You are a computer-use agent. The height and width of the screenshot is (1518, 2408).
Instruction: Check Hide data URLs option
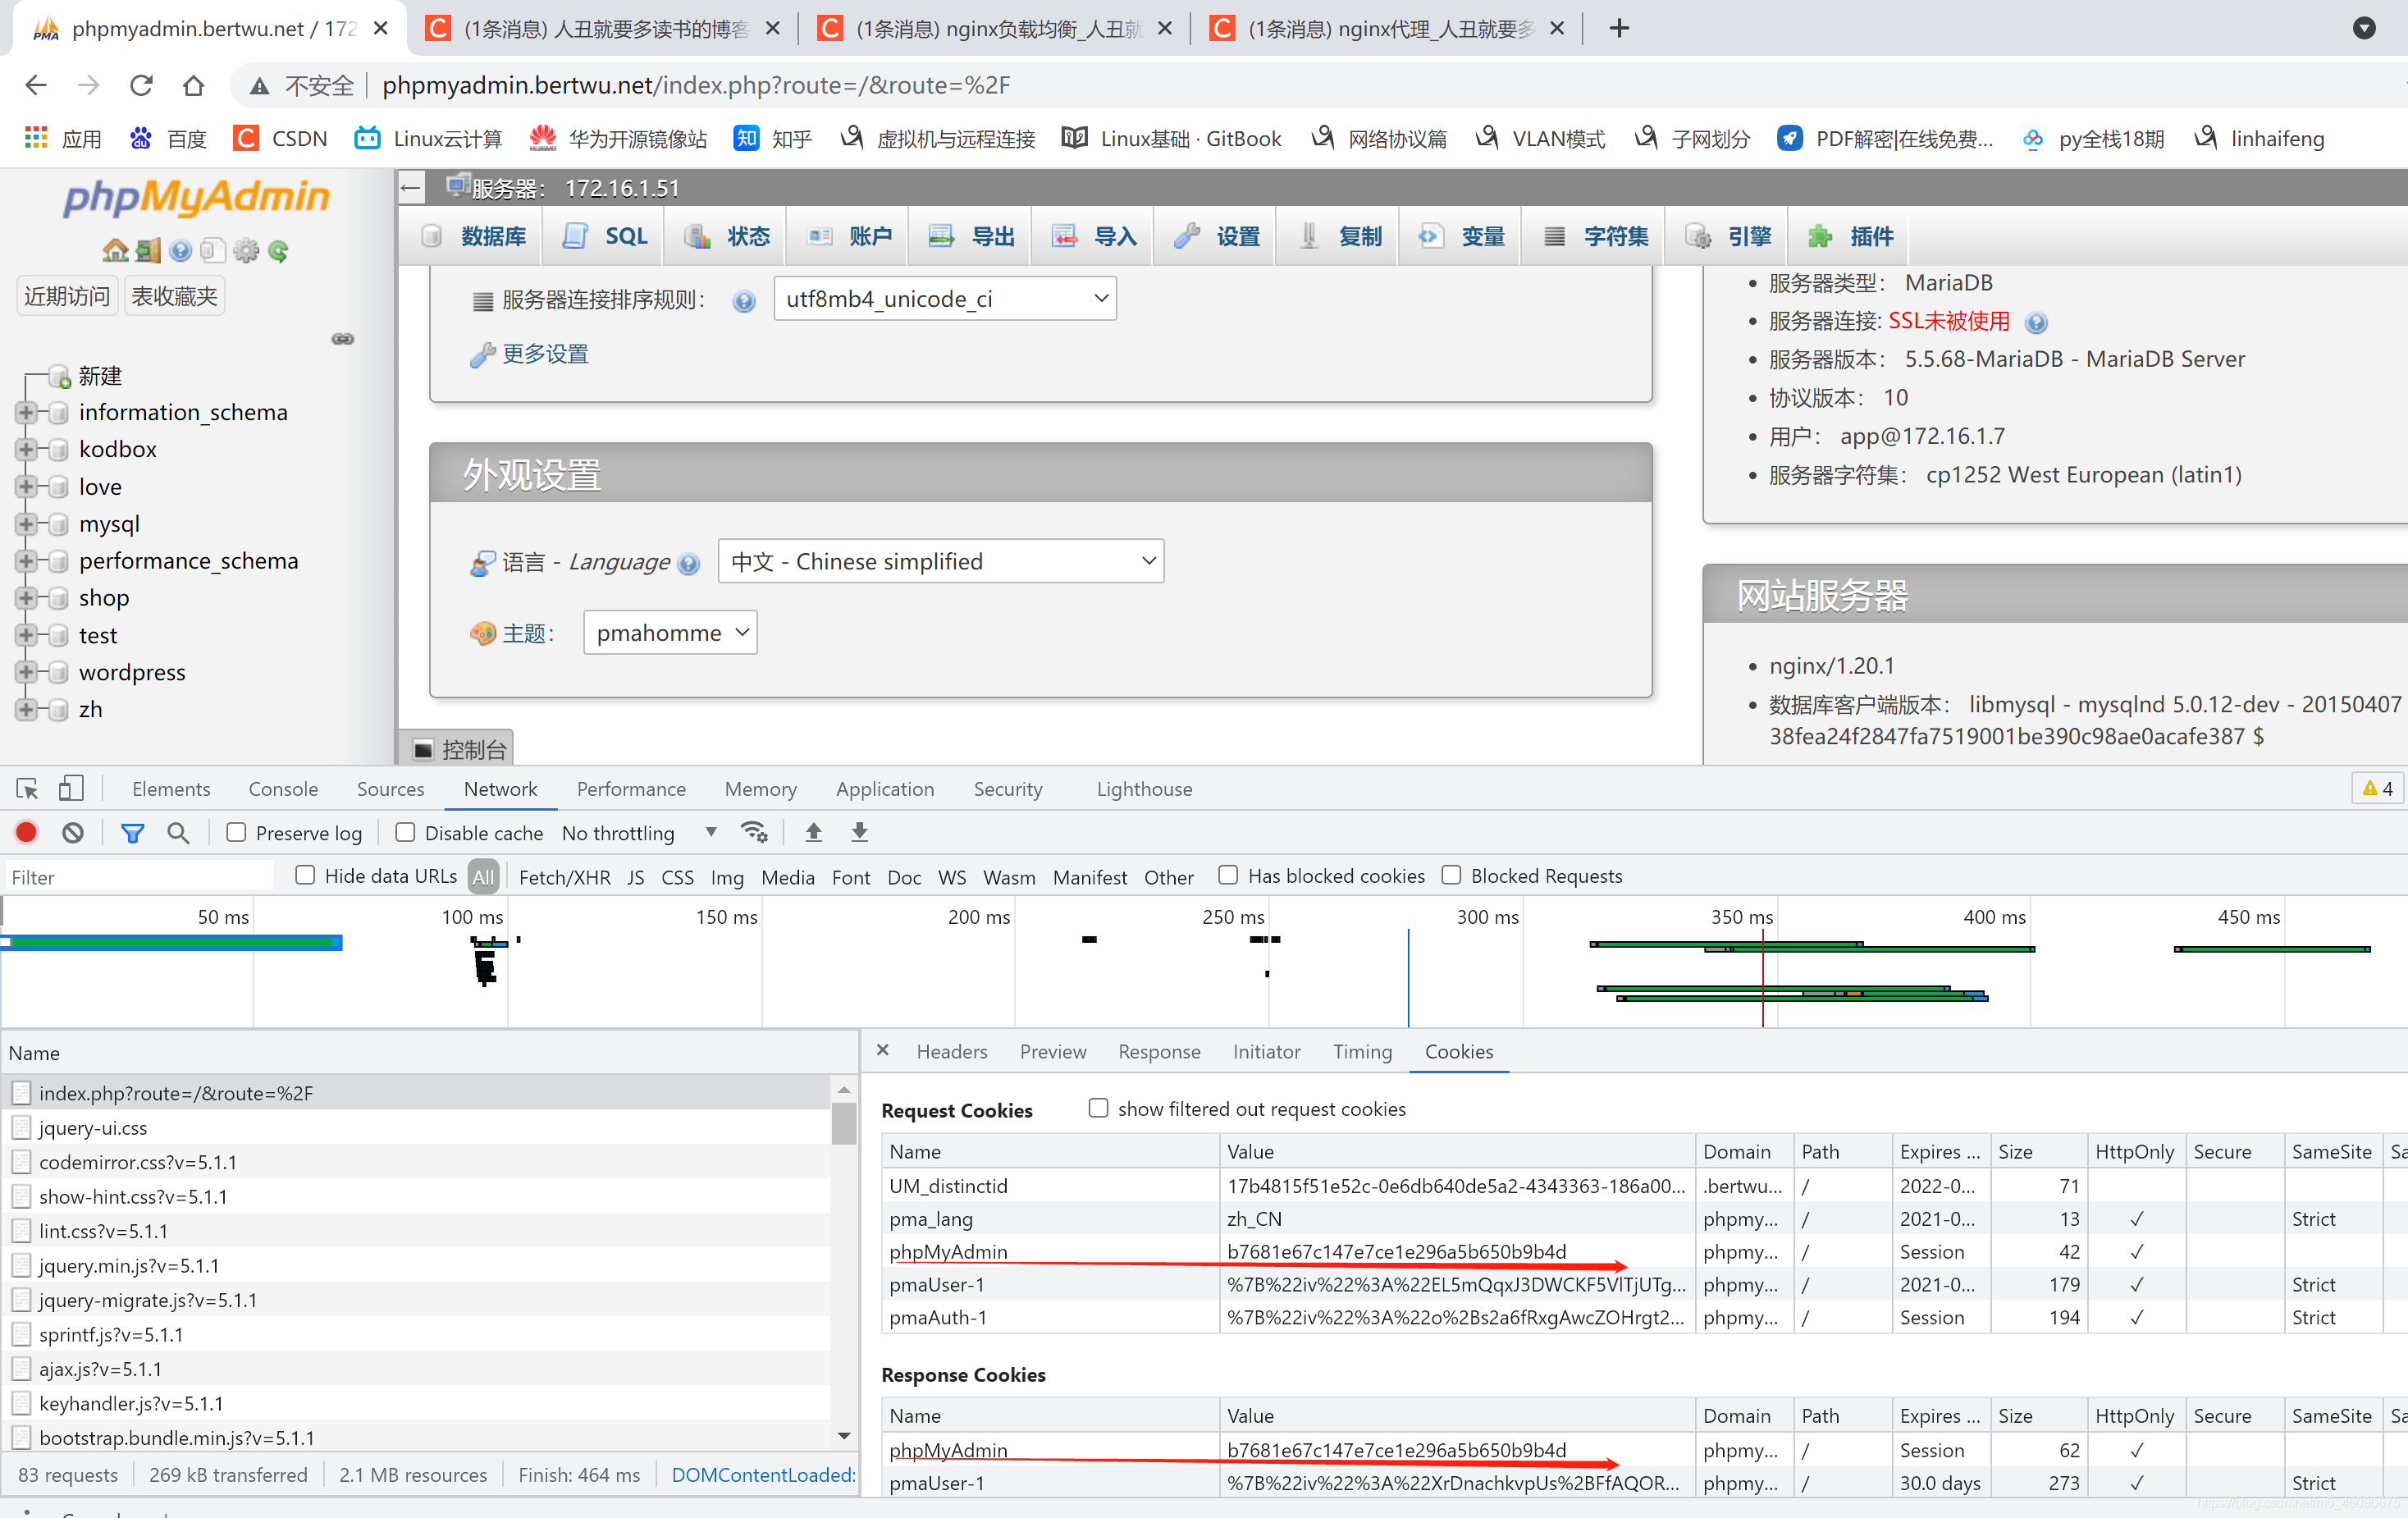305,876
